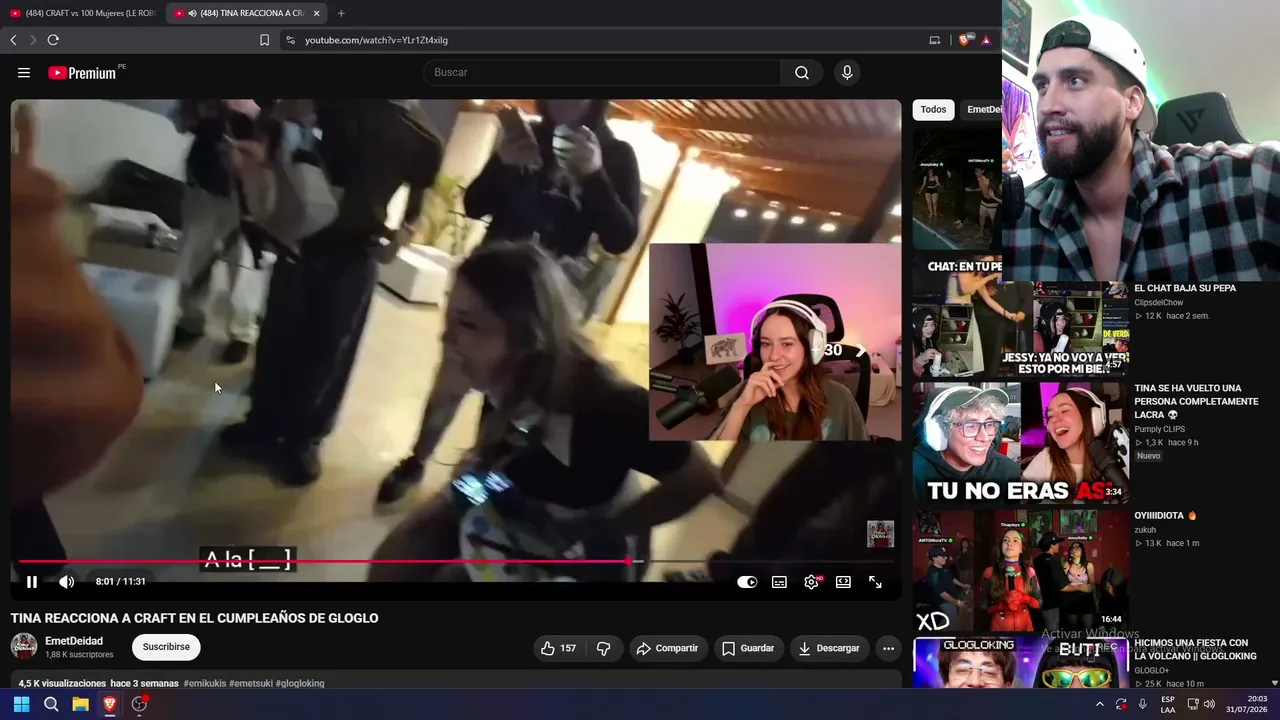
Task: Open the EmetDeidad channel name link
Action: point(74,641)
